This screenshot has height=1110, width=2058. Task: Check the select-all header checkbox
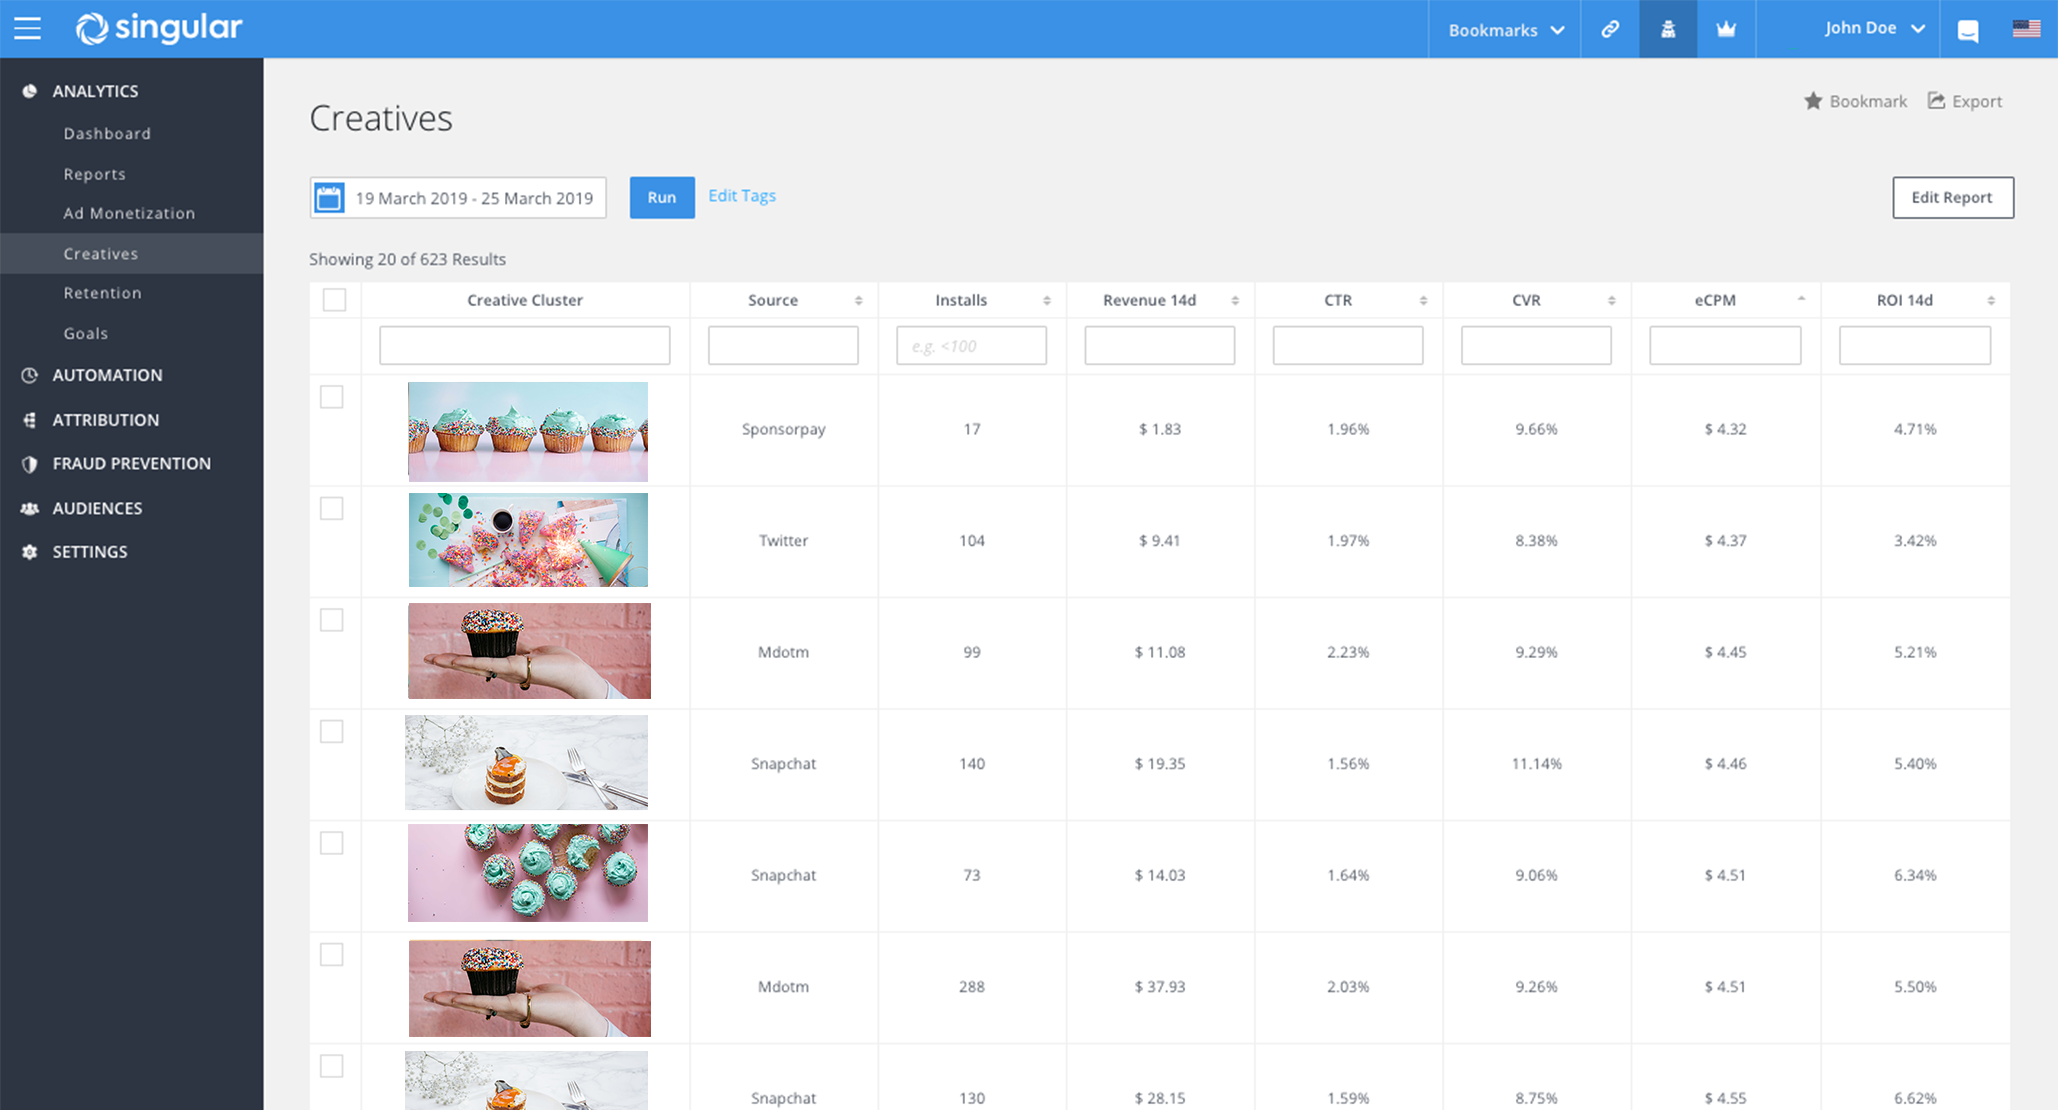(335, 300)
